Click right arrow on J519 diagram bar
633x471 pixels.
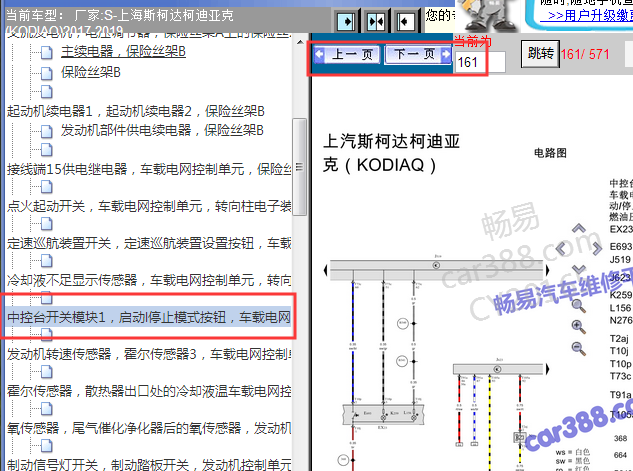point(547,270)
